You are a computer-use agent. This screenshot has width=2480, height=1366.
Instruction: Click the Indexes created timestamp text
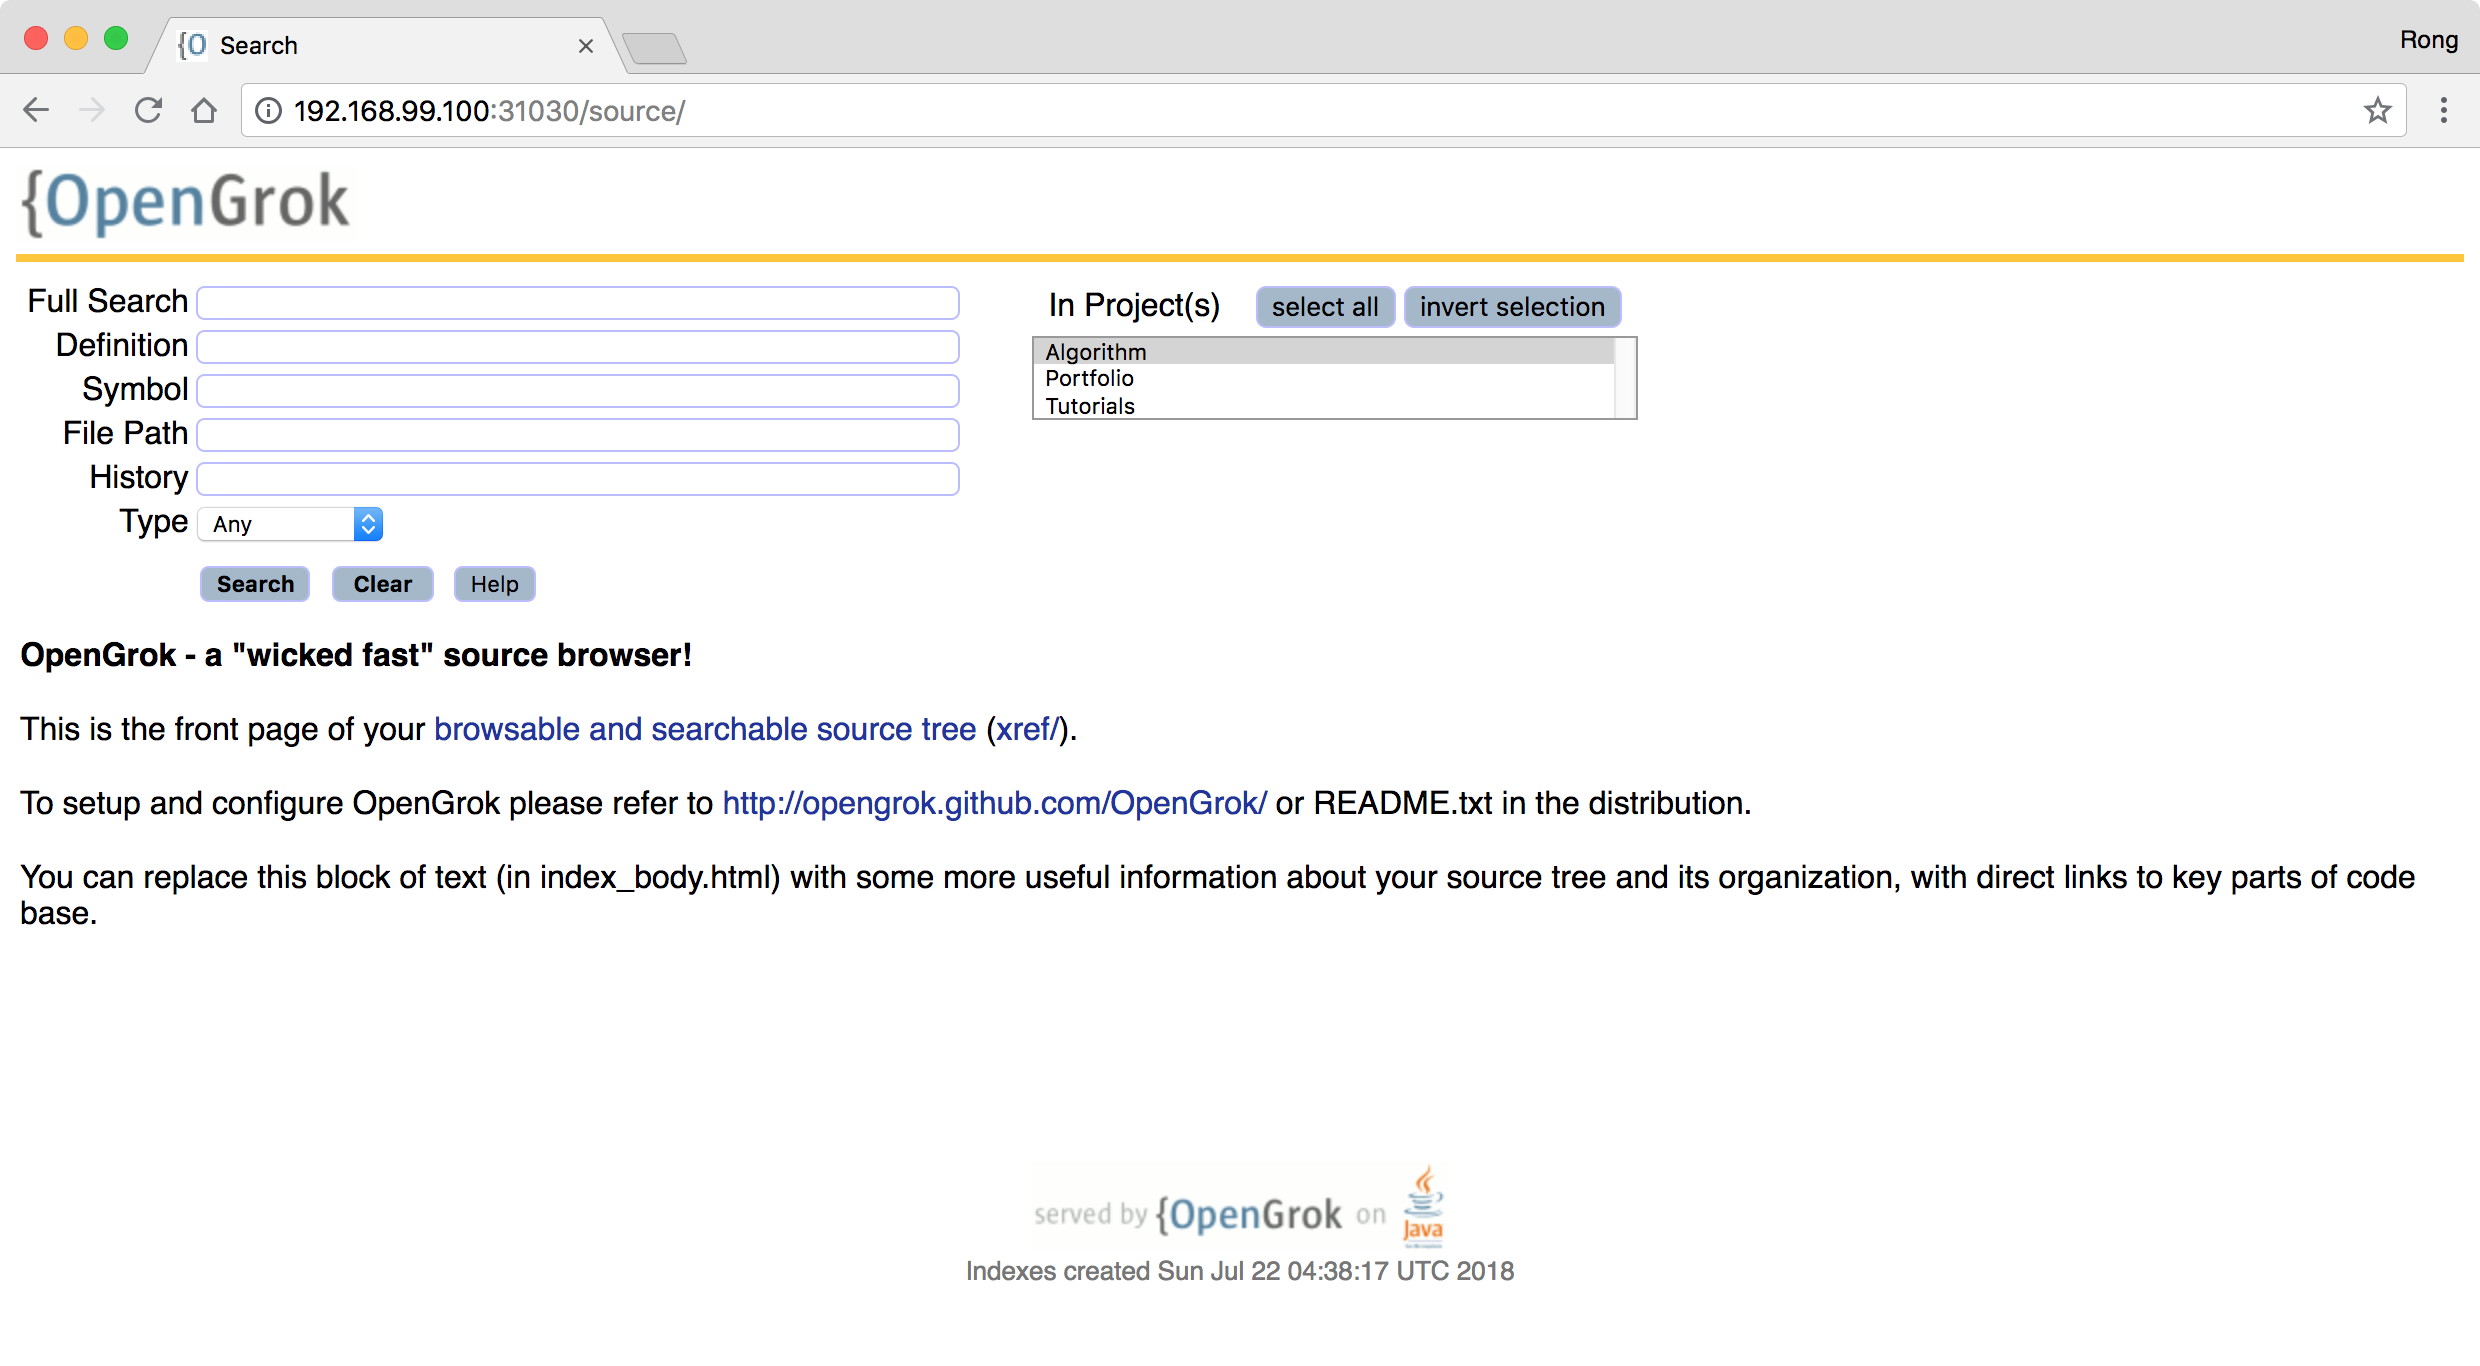tap(1240, 1271)
